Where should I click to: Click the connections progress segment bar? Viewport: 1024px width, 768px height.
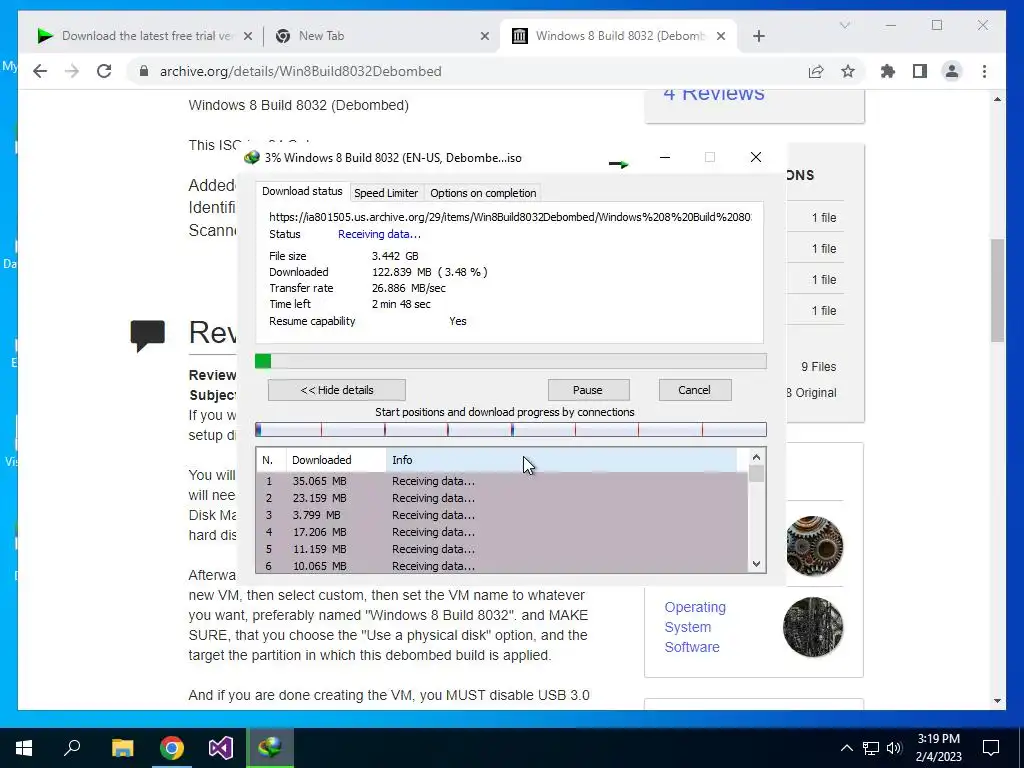(x=511, y=429)
